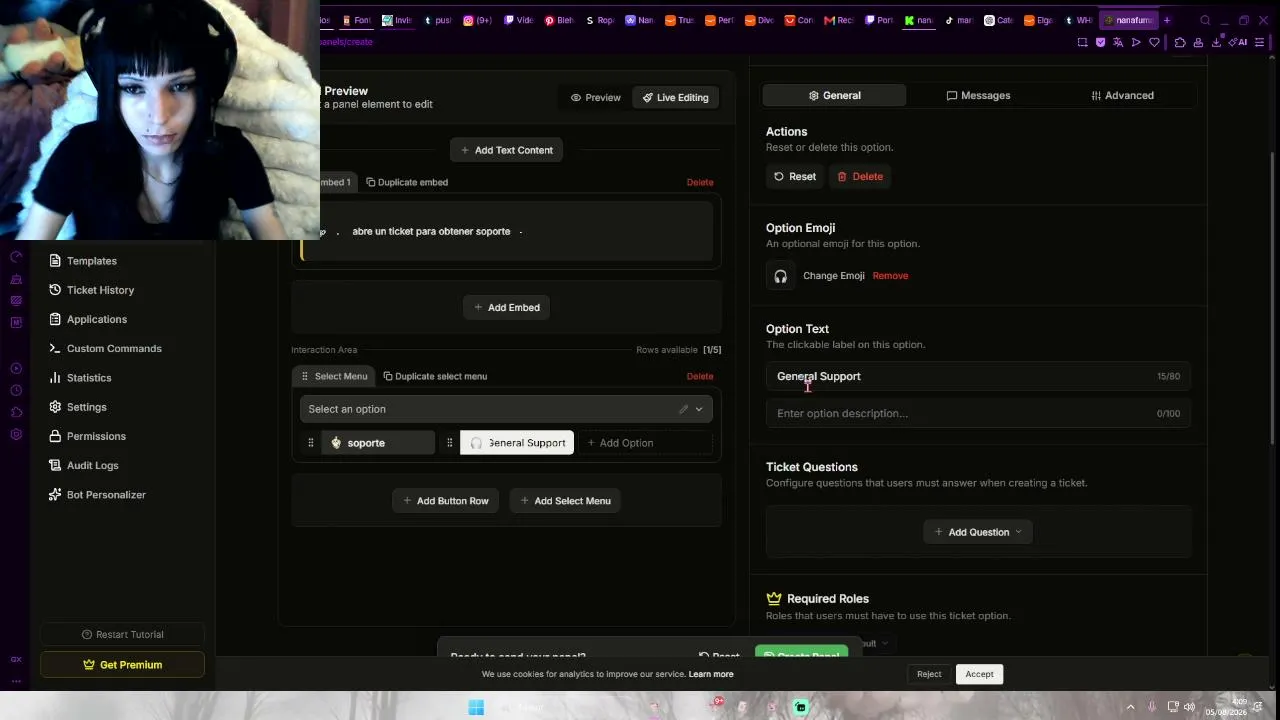
Task: Click the Option Text input field
Action: click(x=978, y=376)
